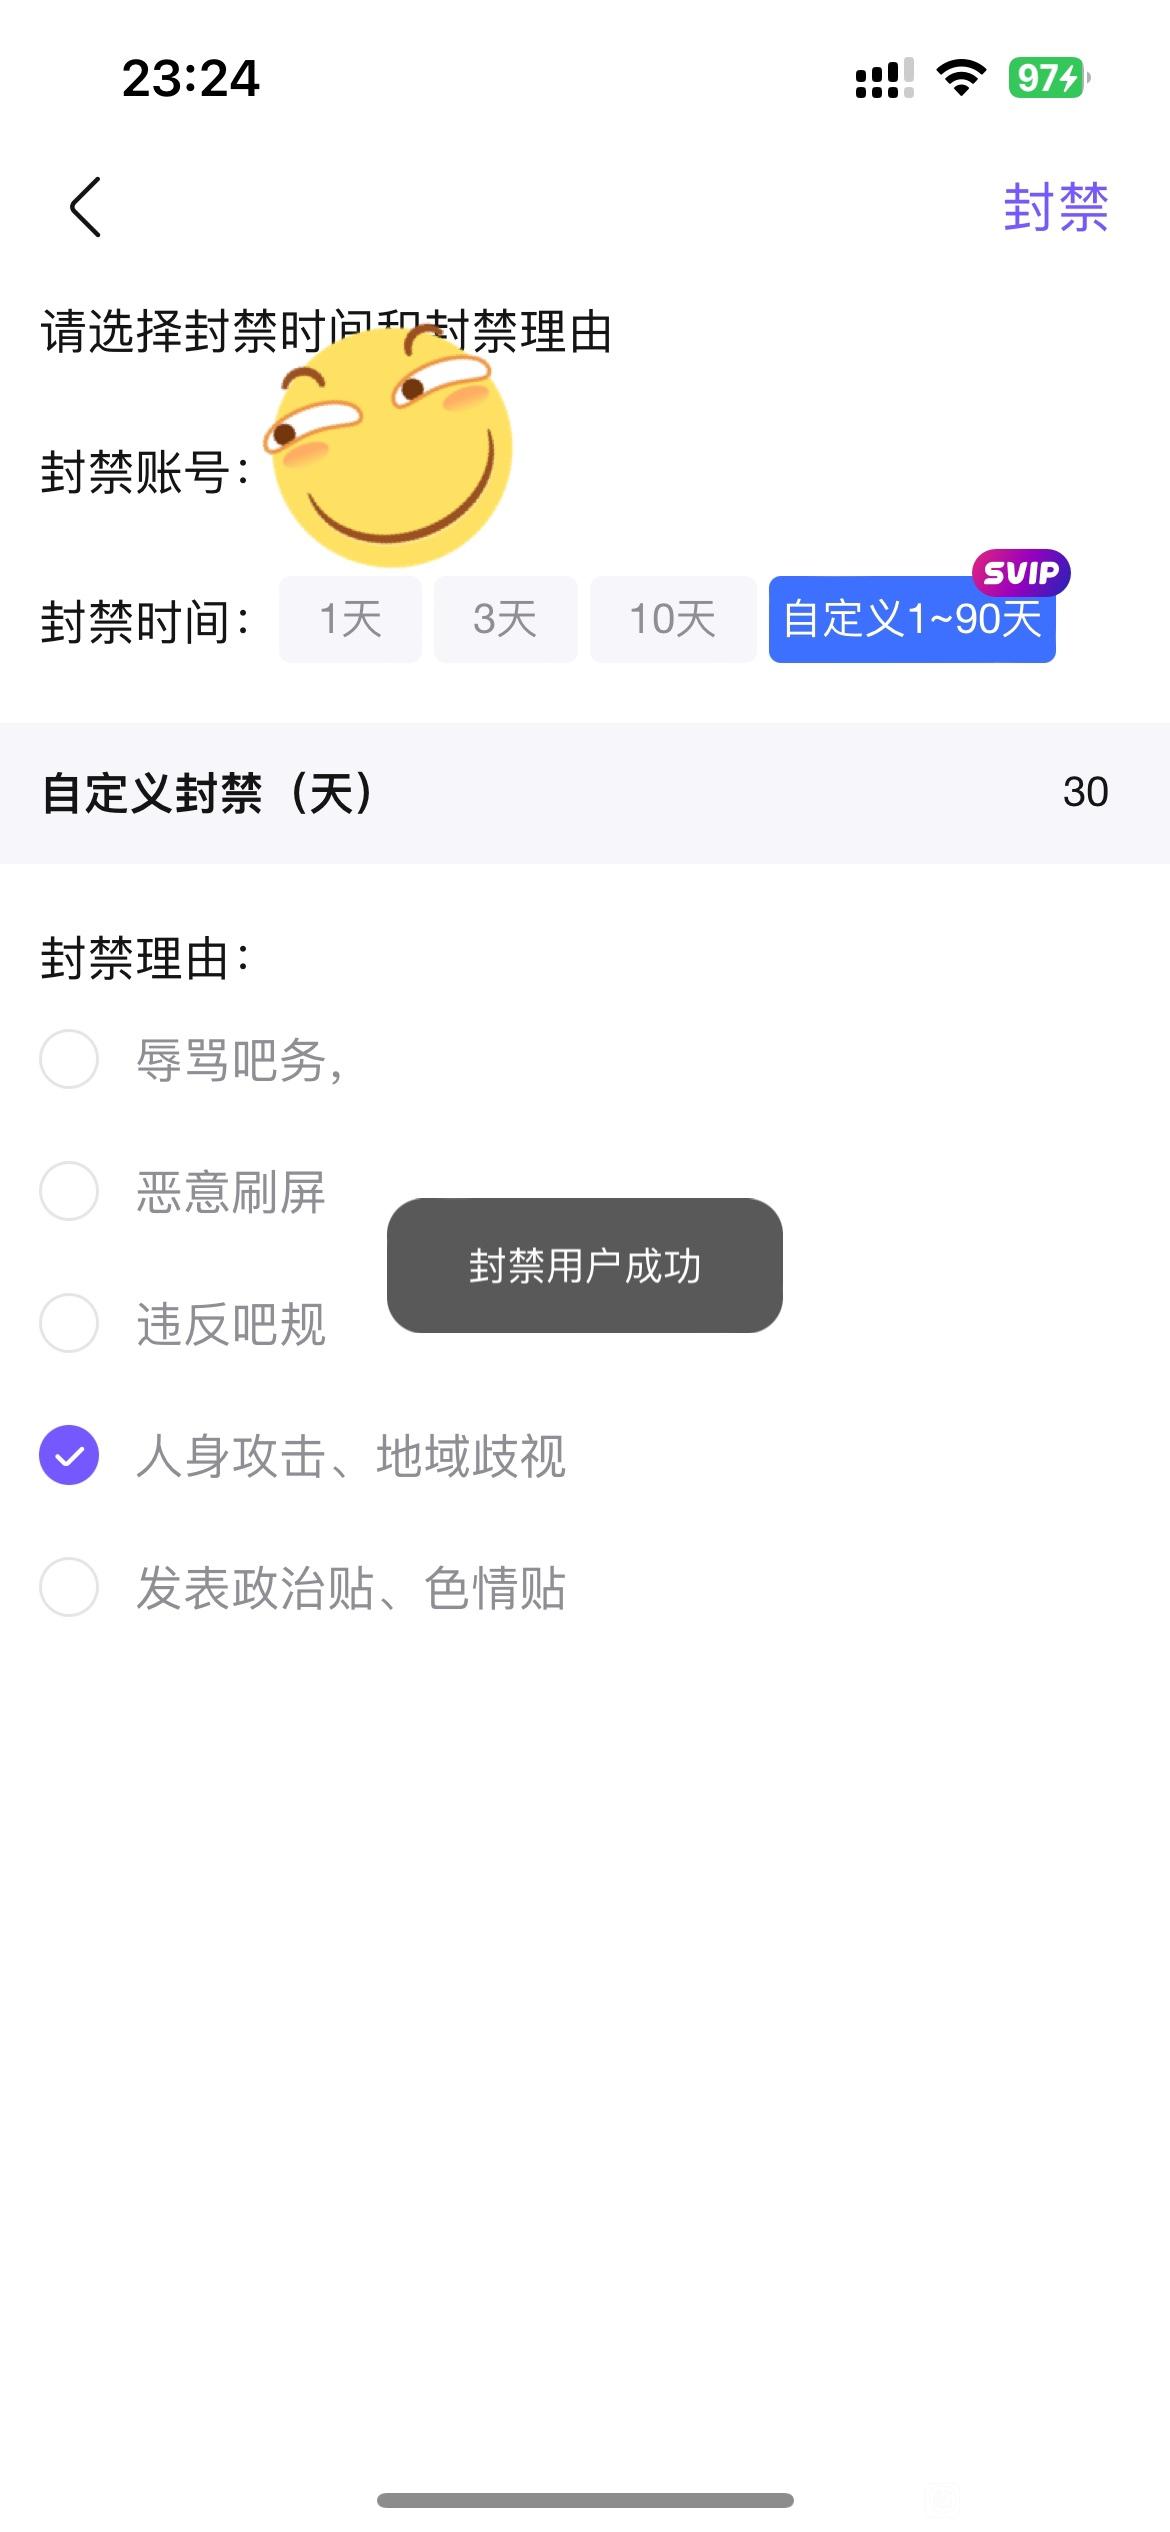Tap the smirking emoji avatar
Viewport: 1170px width, 2532px height.
coord(390,447)
